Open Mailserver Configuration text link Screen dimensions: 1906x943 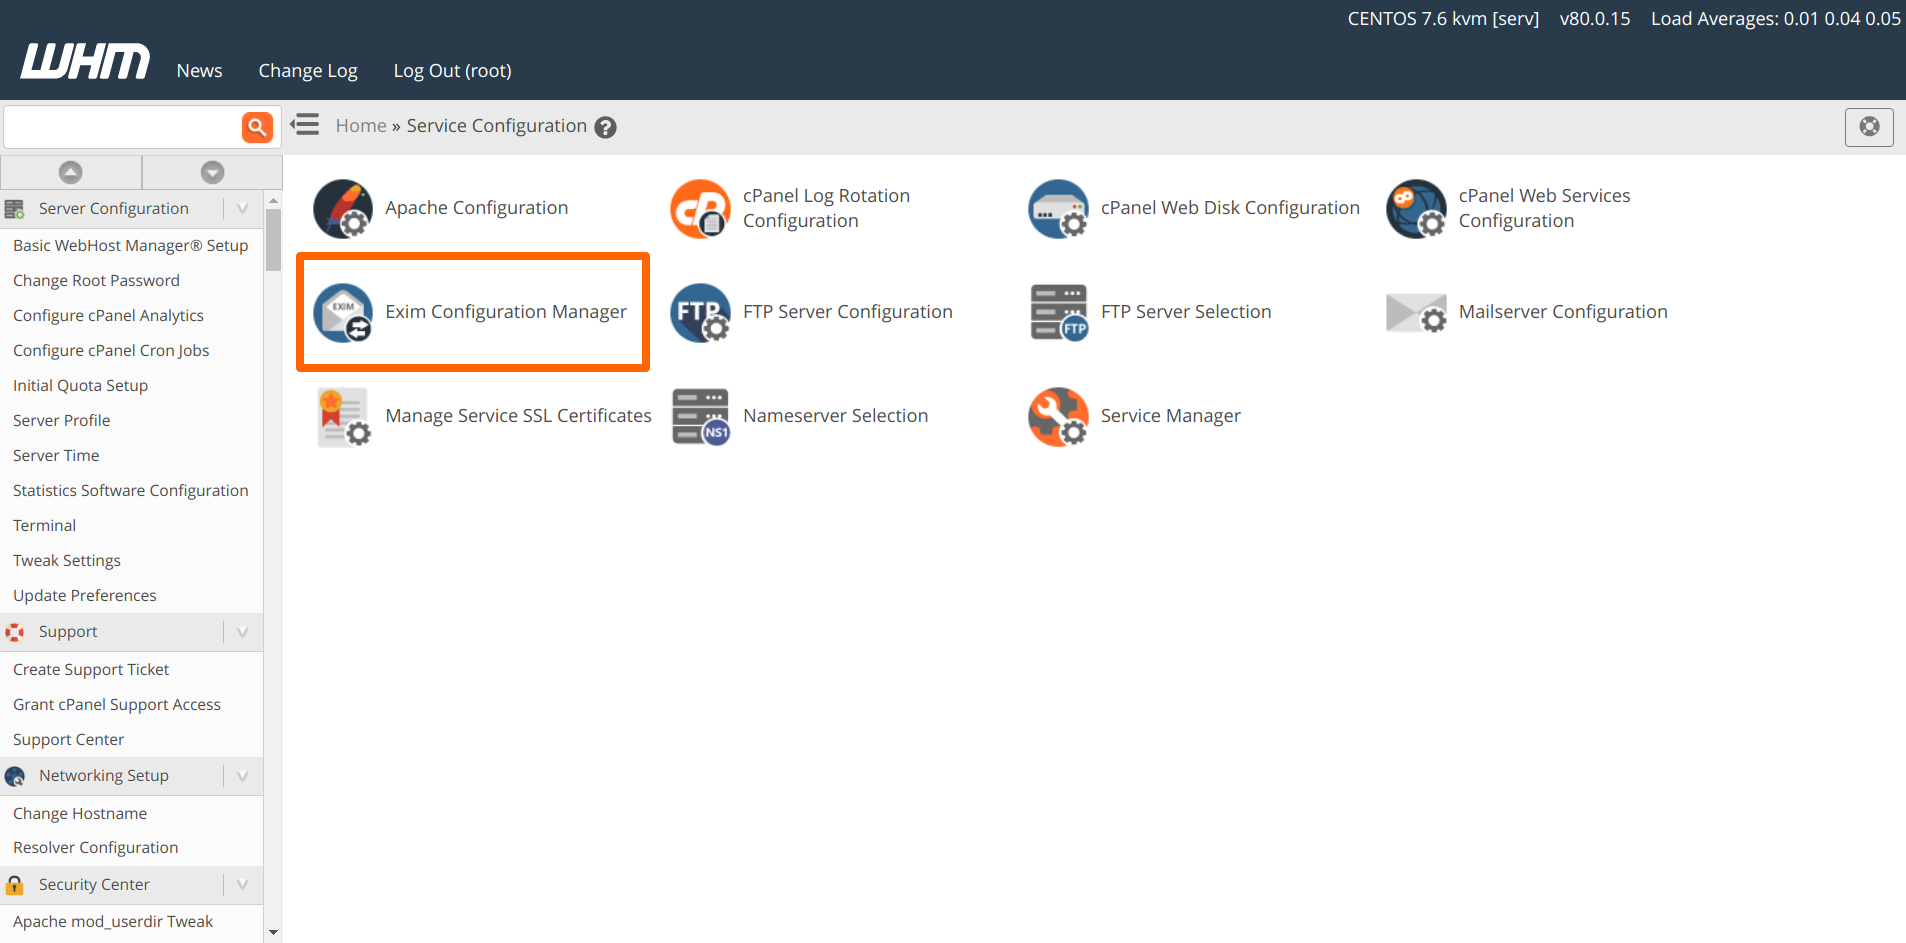tap(1563, 312)
